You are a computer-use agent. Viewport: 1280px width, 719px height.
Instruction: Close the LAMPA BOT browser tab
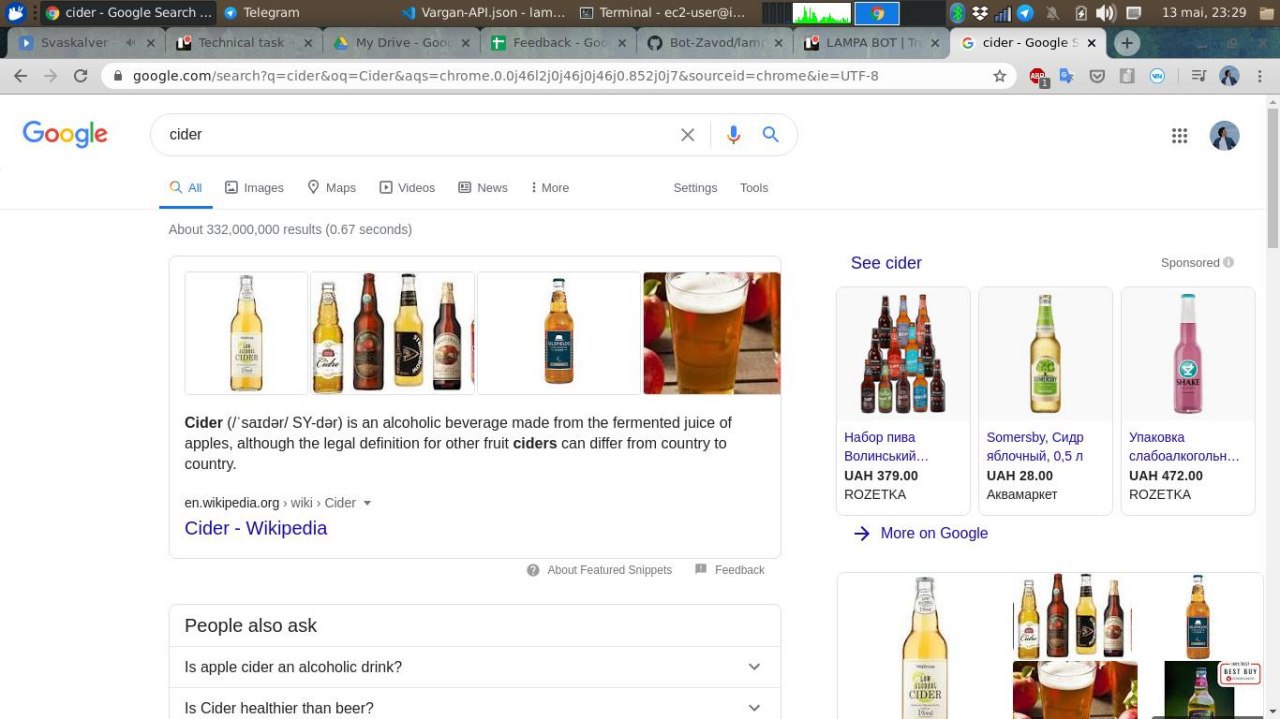[x=934, y=43]
